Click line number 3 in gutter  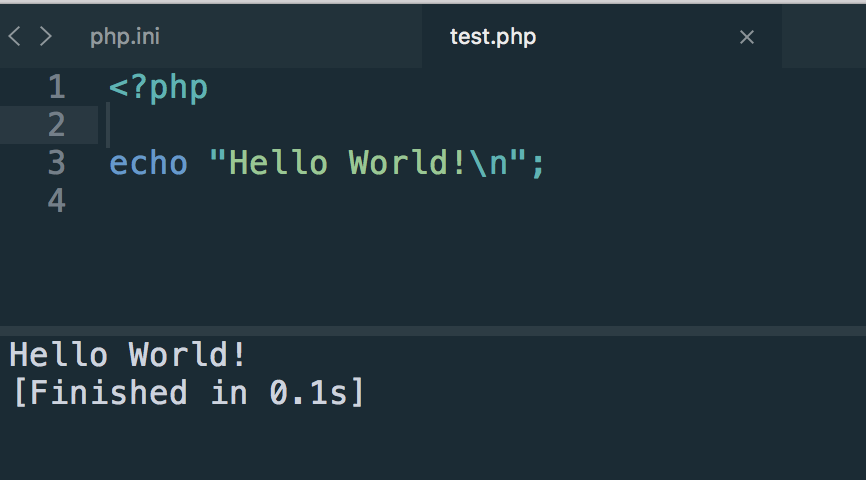click(x=57, y=163)
